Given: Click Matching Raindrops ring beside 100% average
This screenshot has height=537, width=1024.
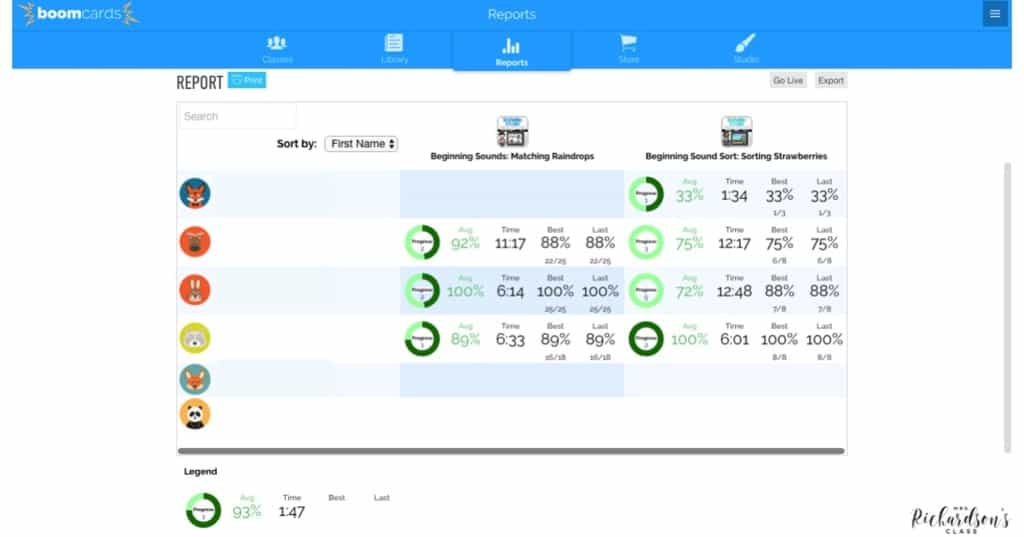Looking at the screenshot, I should [422, 291].
